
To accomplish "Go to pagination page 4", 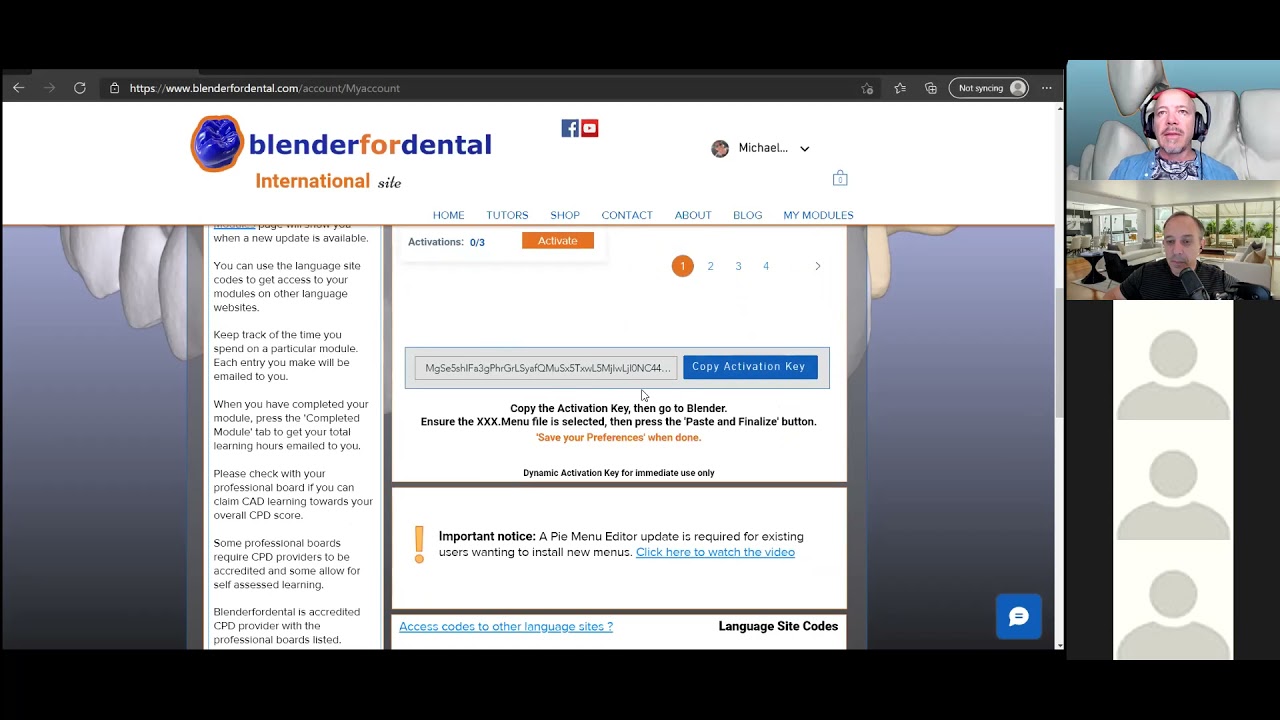I will [766, 266].
